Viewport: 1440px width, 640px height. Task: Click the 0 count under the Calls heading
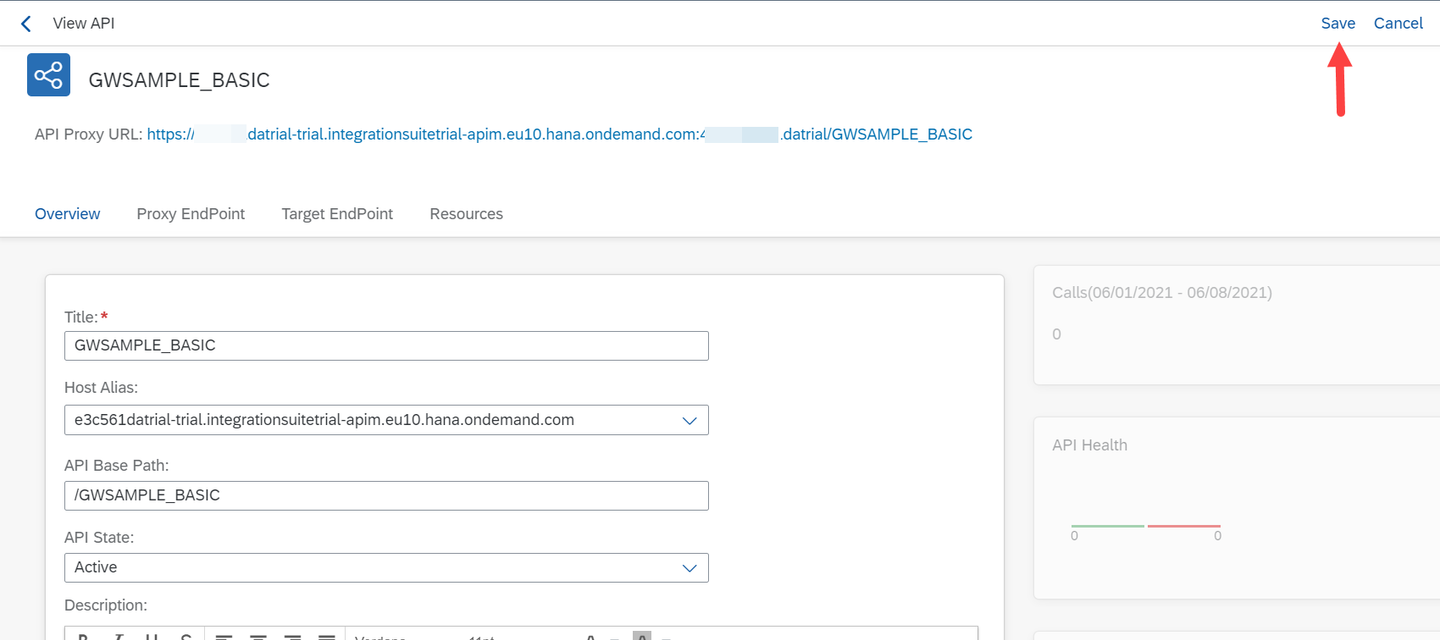click(1057, 334)
